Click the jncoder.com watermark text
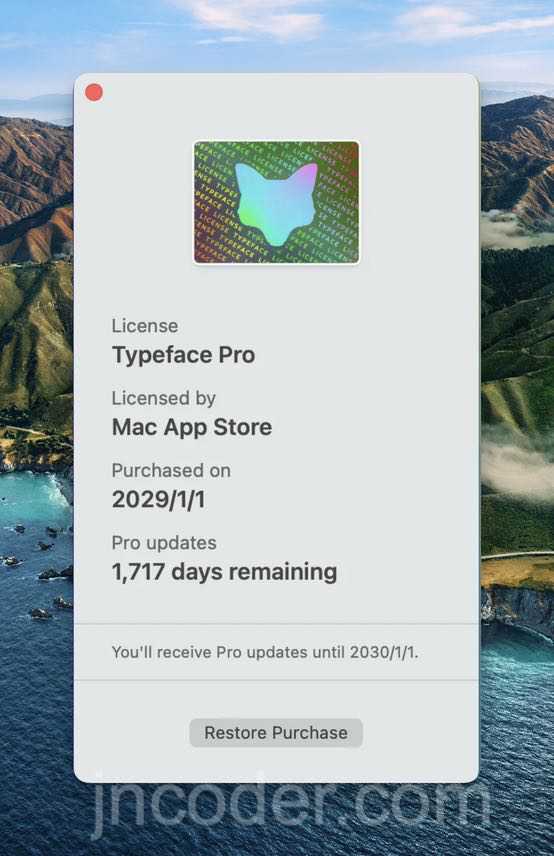Viewport: 554px width, 856px height. pyautogui.click(x=290, y=804)
